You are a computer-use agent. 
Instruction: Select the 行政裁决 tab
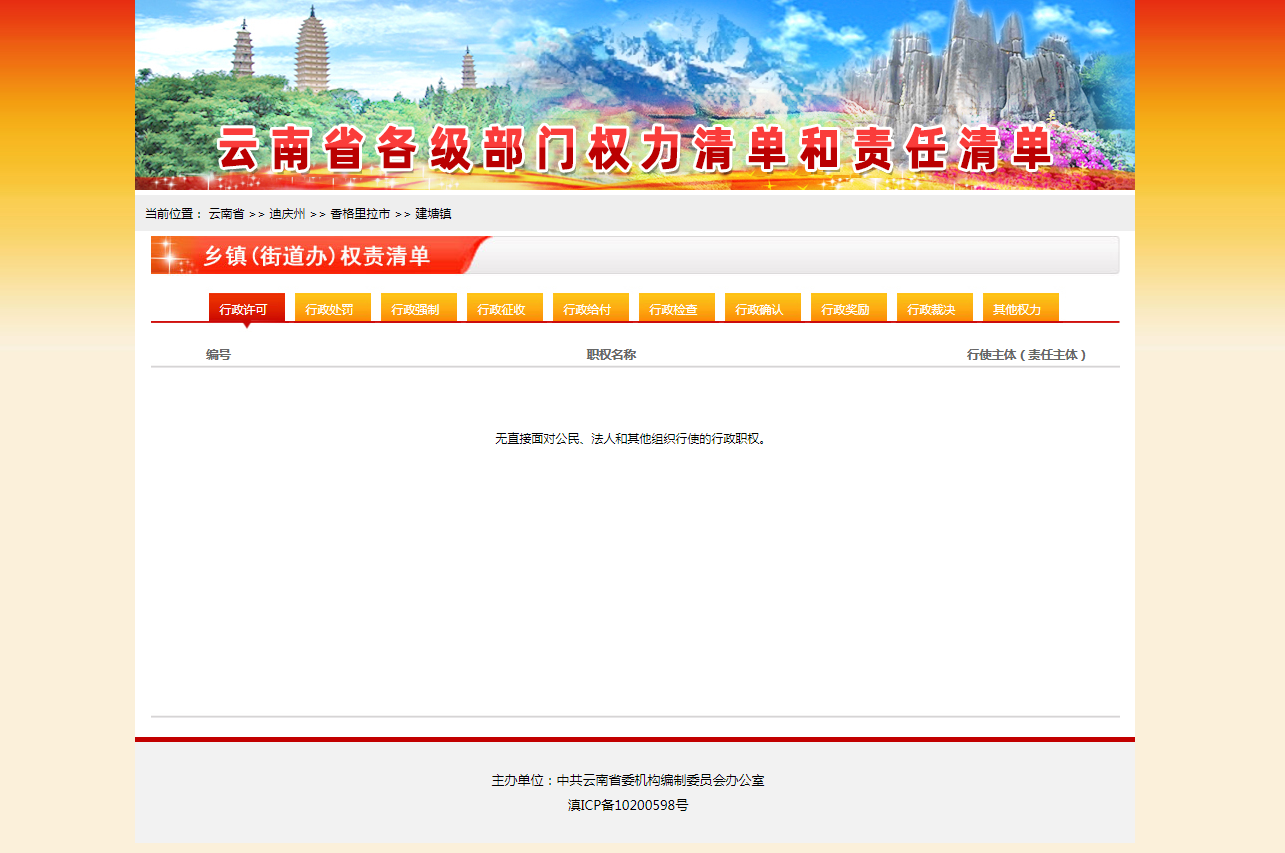934,309
